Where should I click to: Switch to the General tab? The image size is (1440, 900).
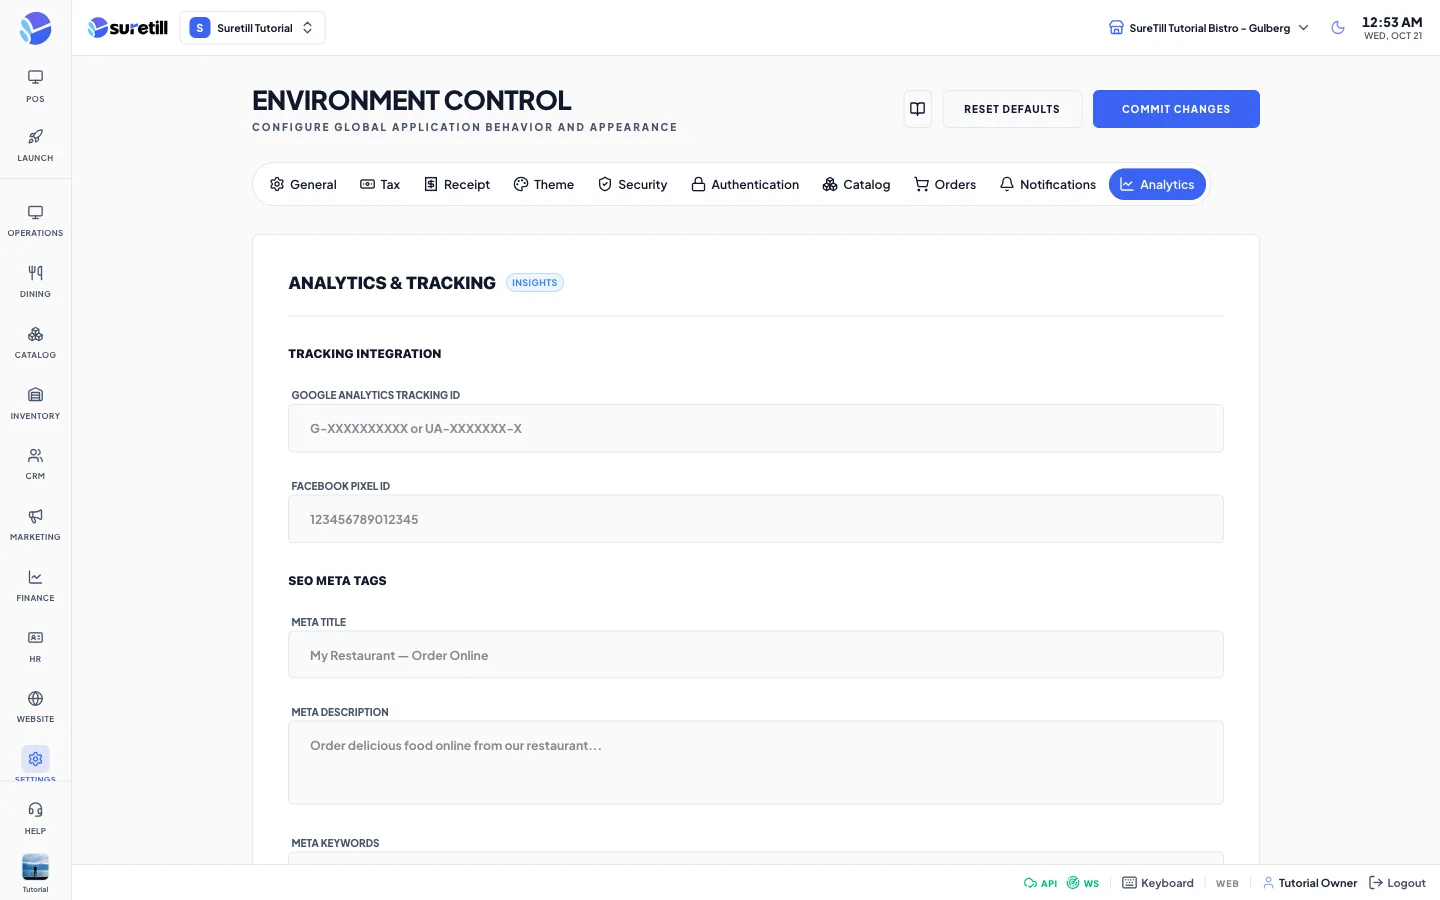click(303, 184)
